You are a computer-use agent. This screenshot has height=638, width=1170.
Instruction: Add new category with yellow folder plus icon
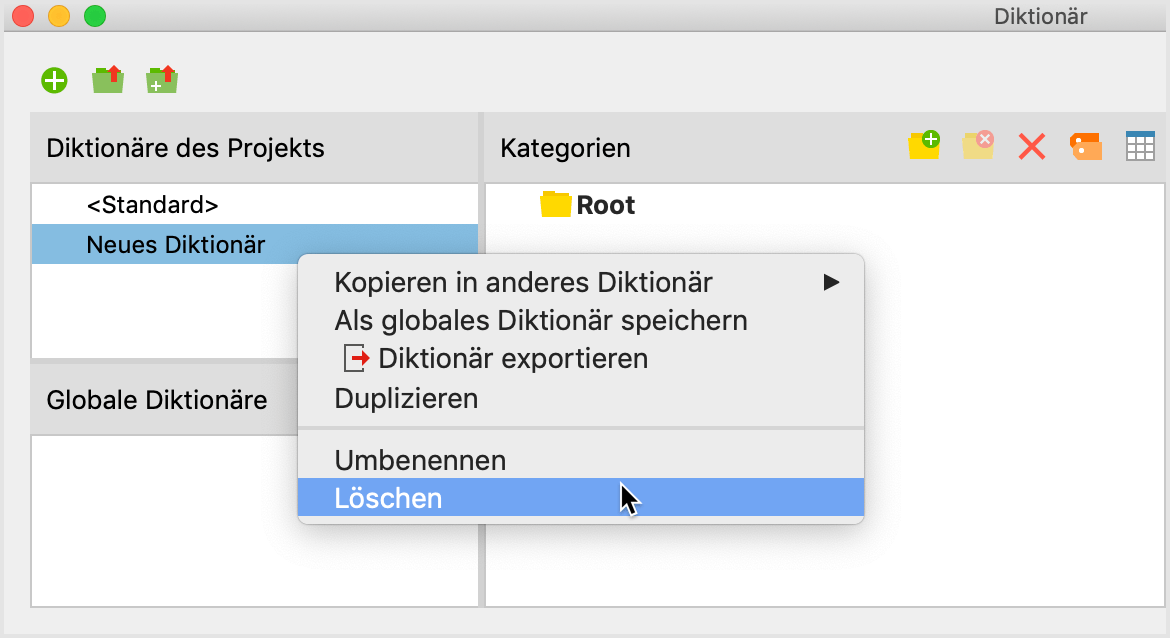(924, 146)
